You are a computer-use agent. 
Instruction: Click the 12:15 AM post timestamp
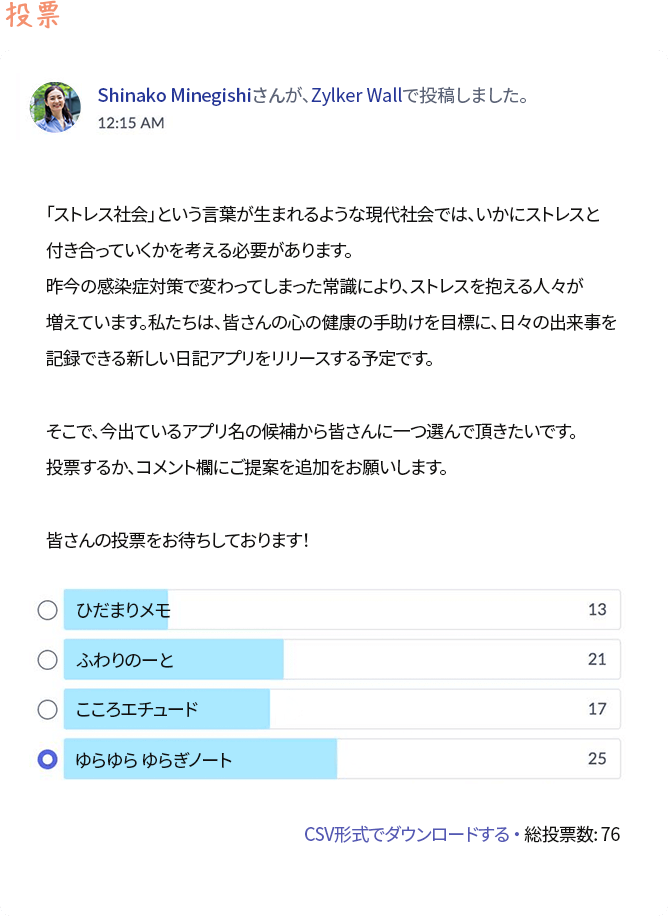pyautogui.click(x=131, y=123)
